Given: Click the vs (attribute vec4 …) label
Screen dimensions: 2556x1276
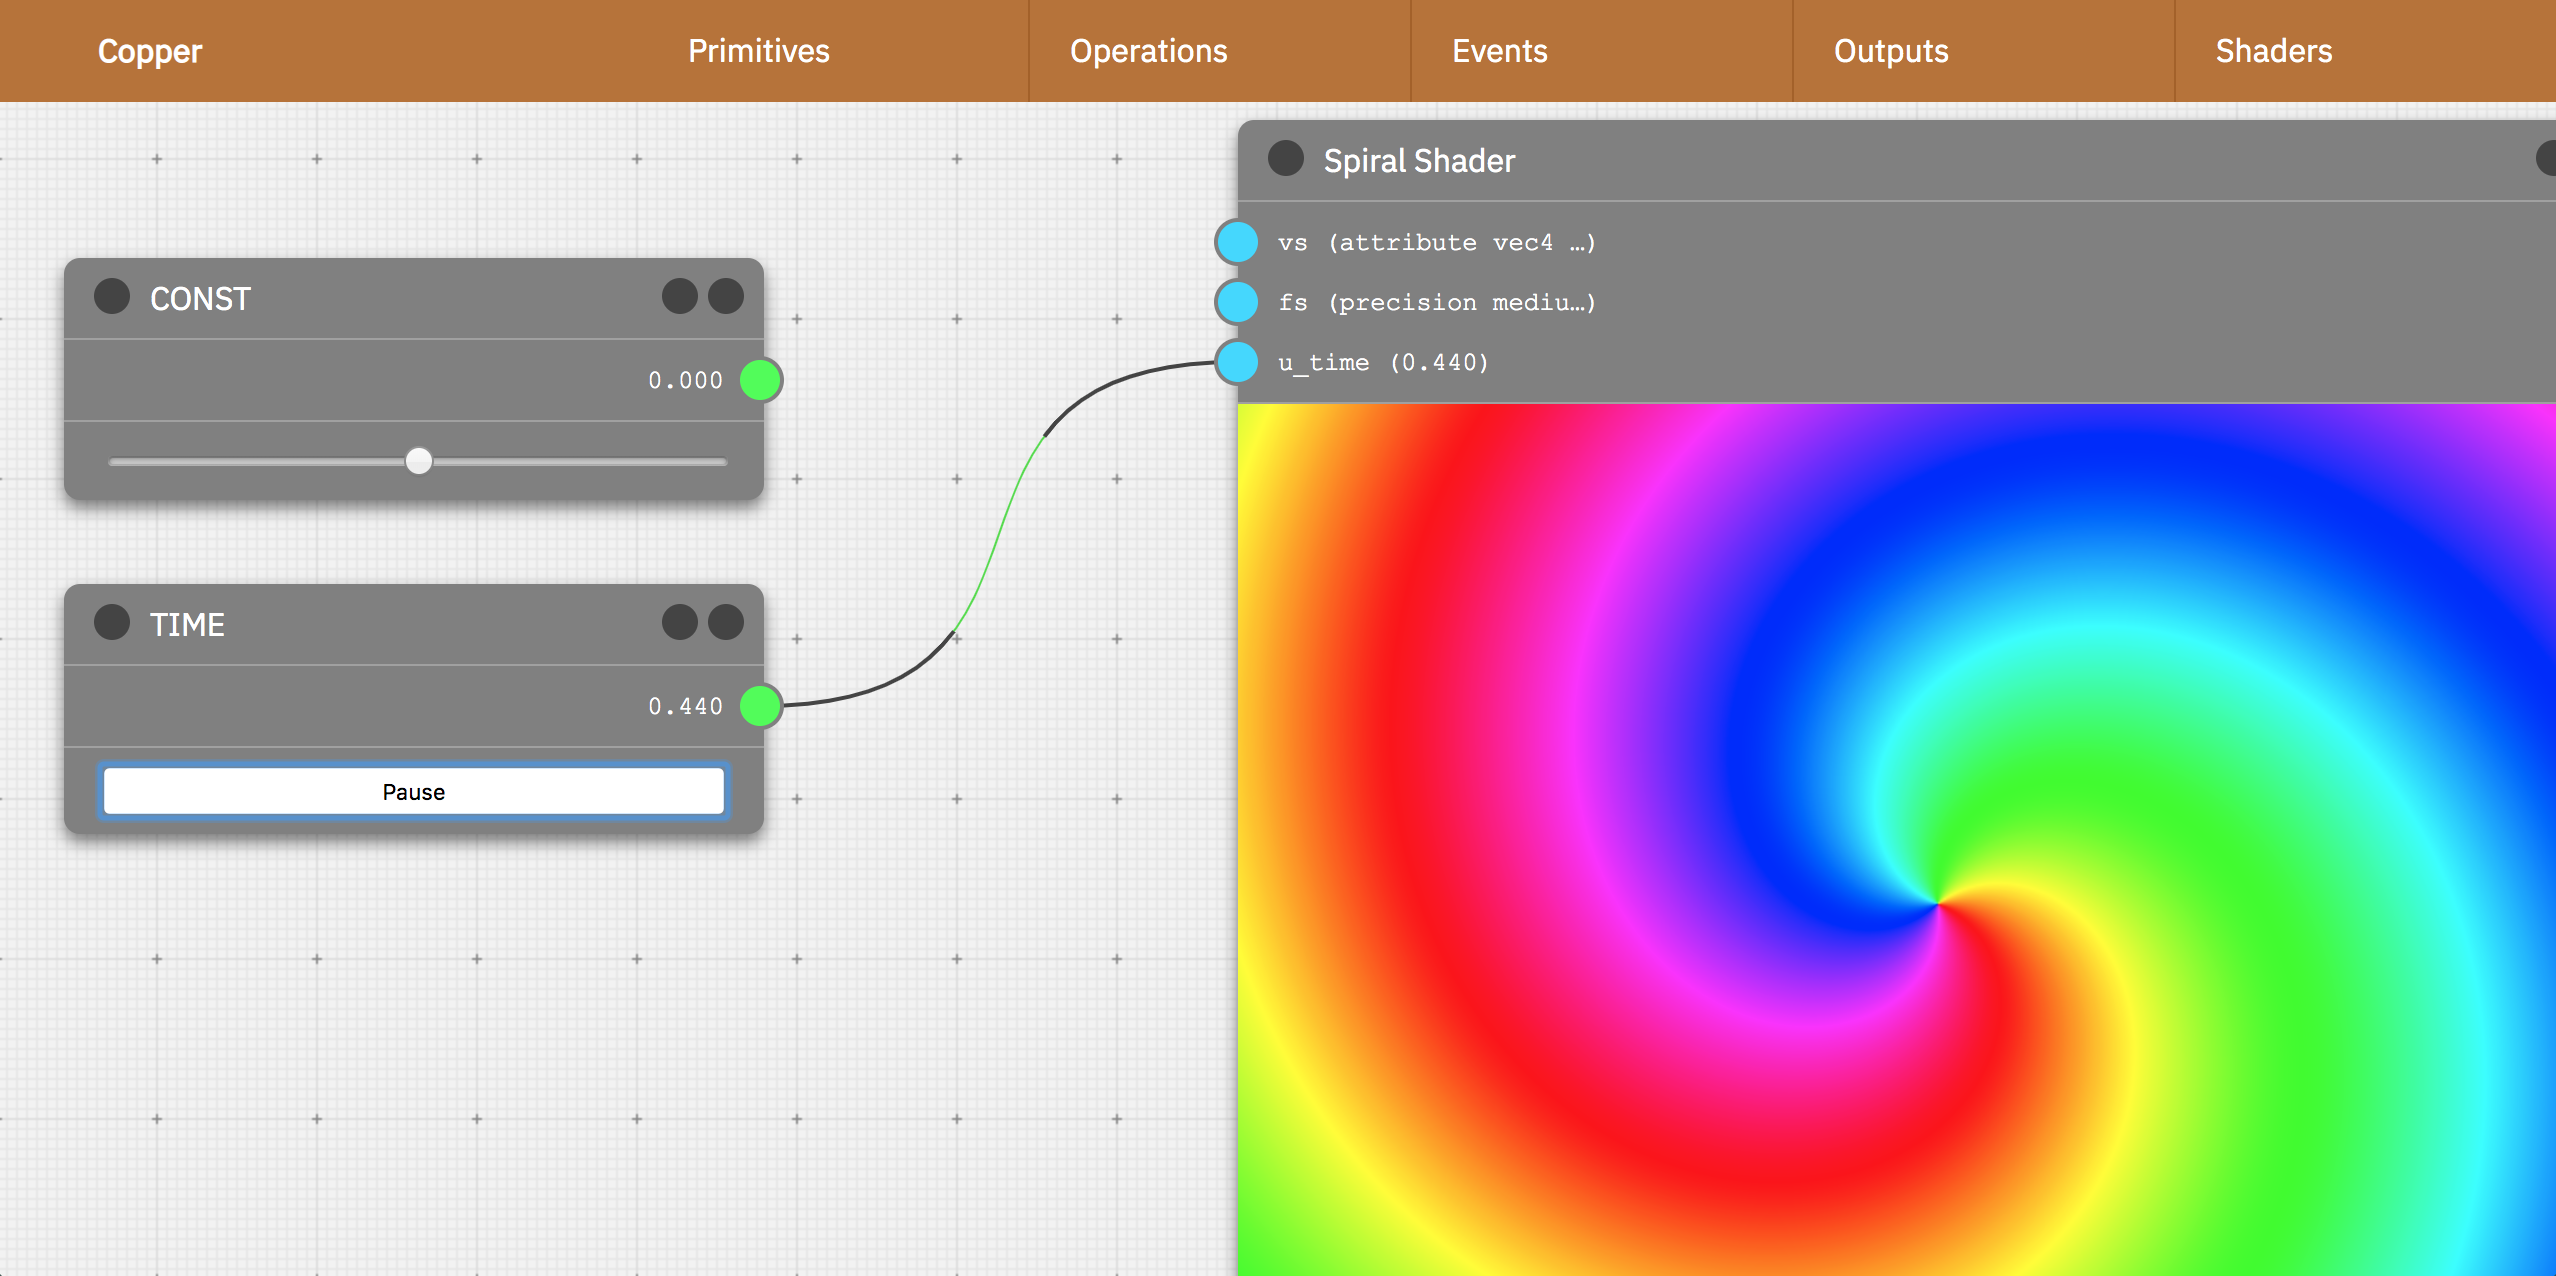Looking at the screenshot, I should point(1436,243).
